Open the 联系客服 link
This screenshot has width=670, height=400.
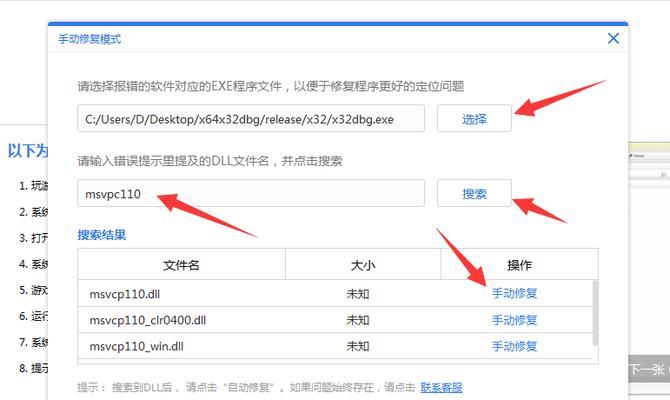click(x=441, y=388)
